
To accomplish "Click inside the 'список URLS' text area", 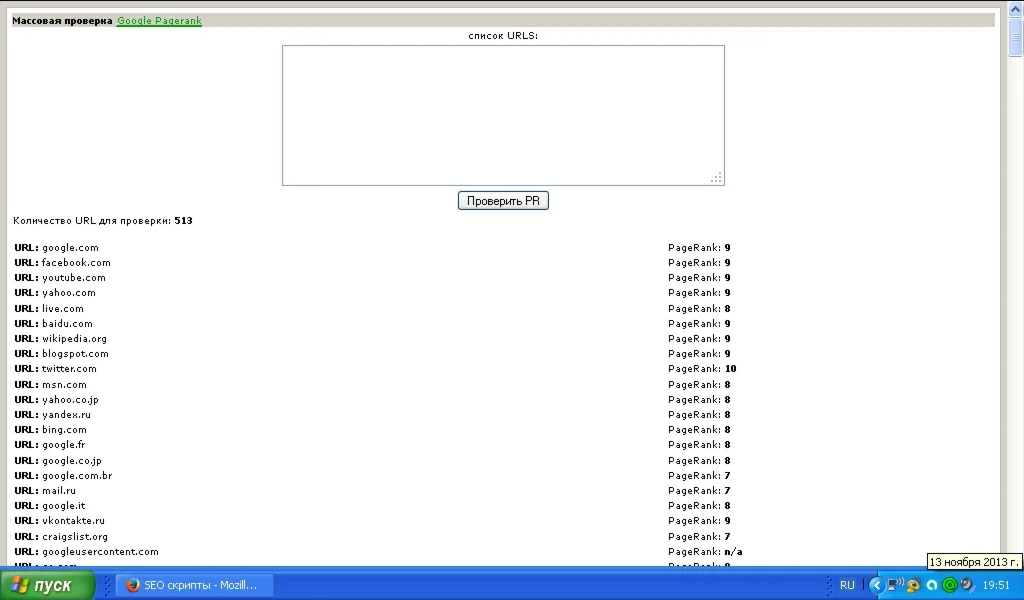I will coord(503,116).
